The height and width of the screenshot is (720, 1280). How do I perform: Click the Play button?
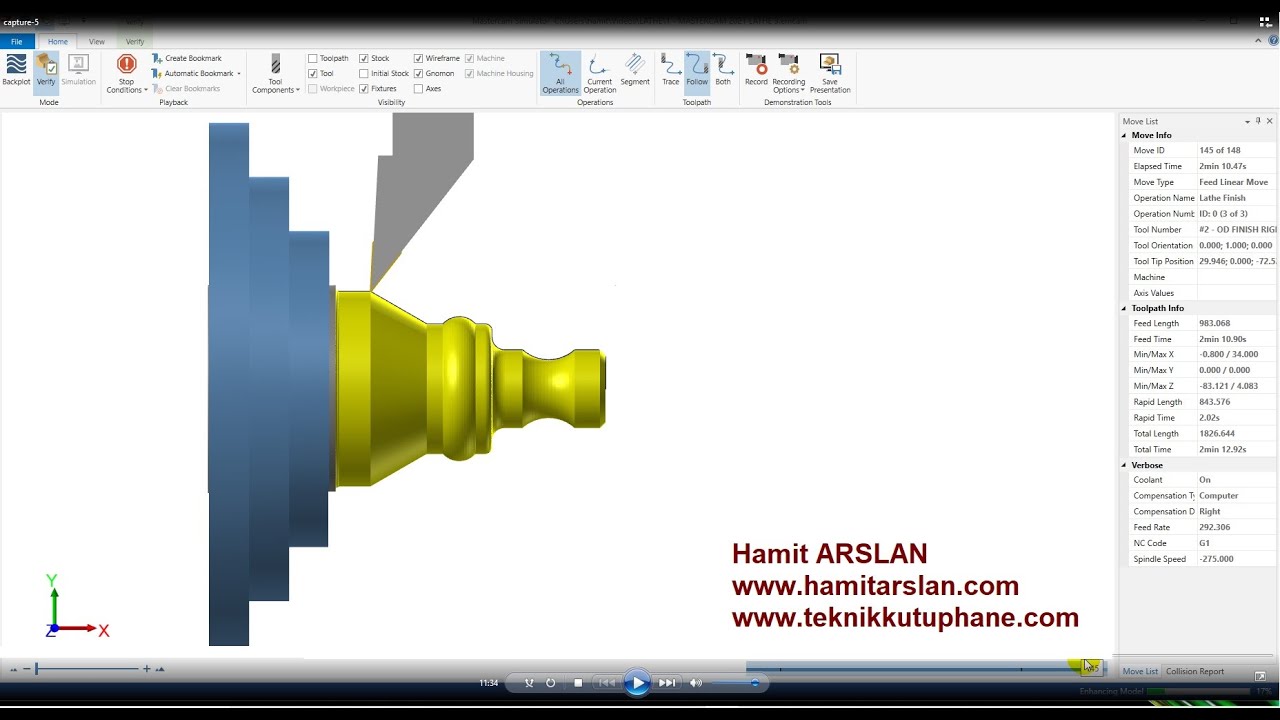(x=637, y=683)
